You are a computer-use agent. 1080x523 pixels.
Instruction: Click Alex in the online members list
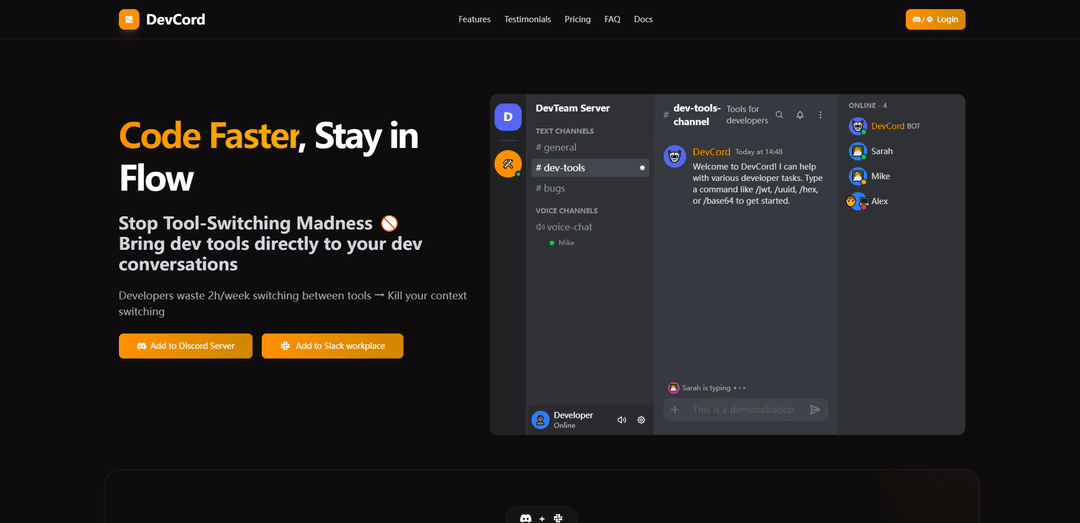880,201
